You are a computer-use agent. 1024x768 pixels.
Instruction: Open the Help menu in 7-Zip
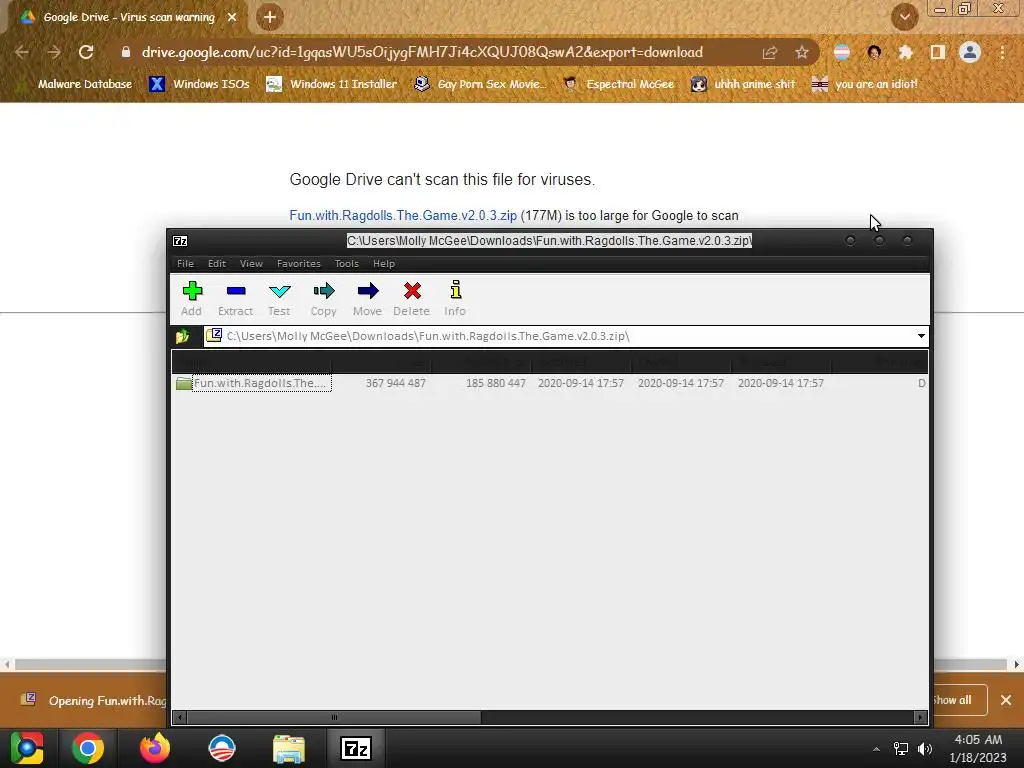click(x=384, y=264)
